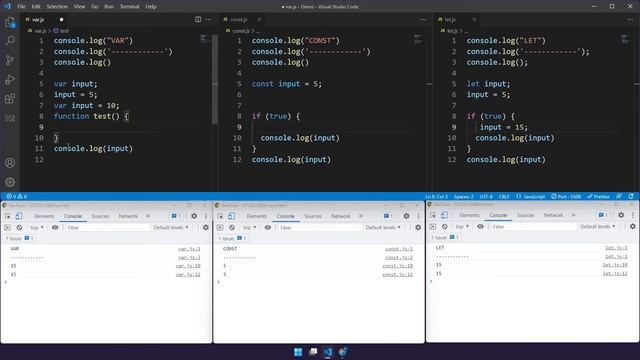The image size is (640, 360).
Task: Toggle device toolbar in var DevTools window
Action: pos(19,216)
